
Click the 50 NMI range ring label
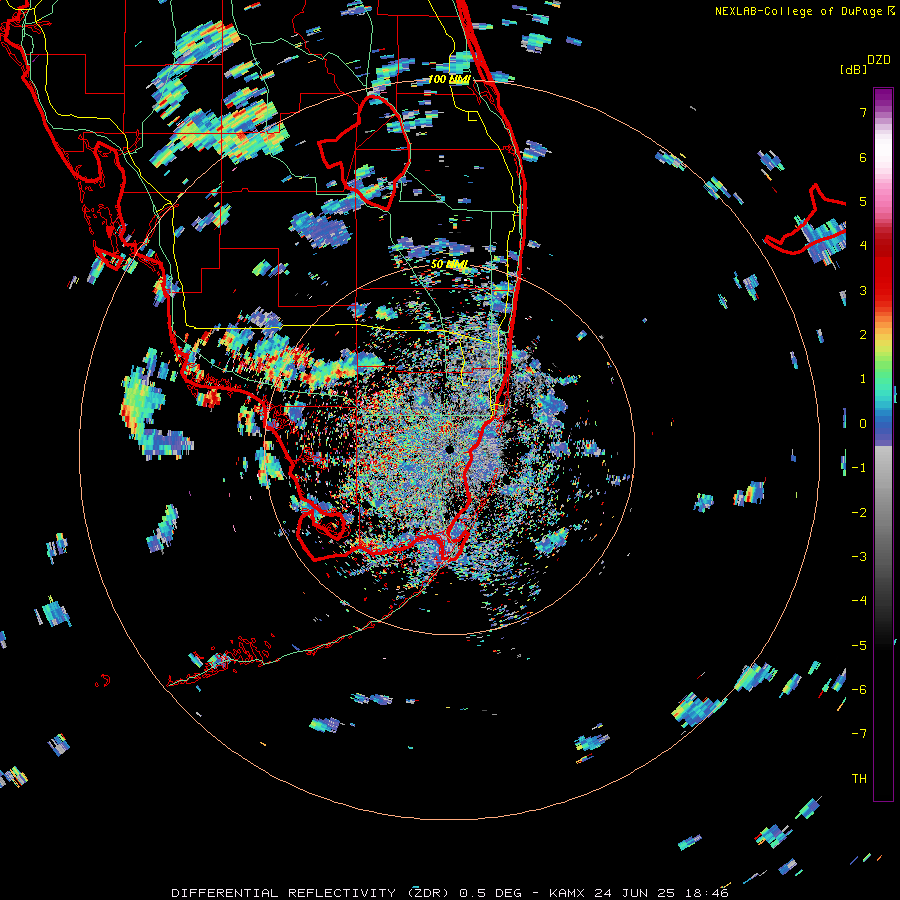click(x=449, y=265)
